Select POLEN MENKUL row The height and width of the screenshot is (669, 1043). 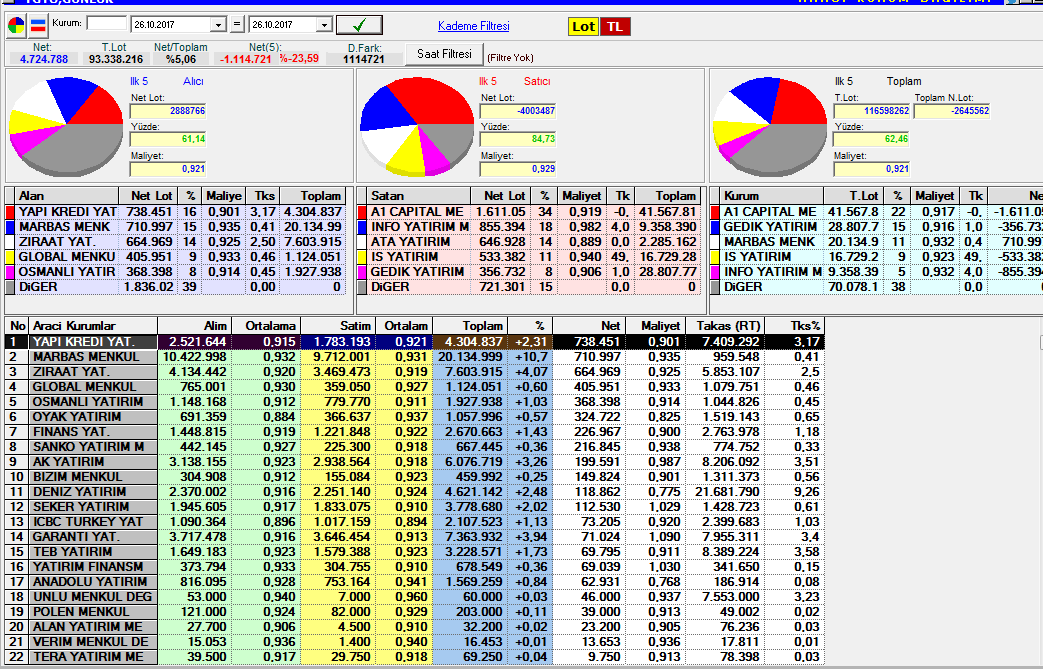414,612
